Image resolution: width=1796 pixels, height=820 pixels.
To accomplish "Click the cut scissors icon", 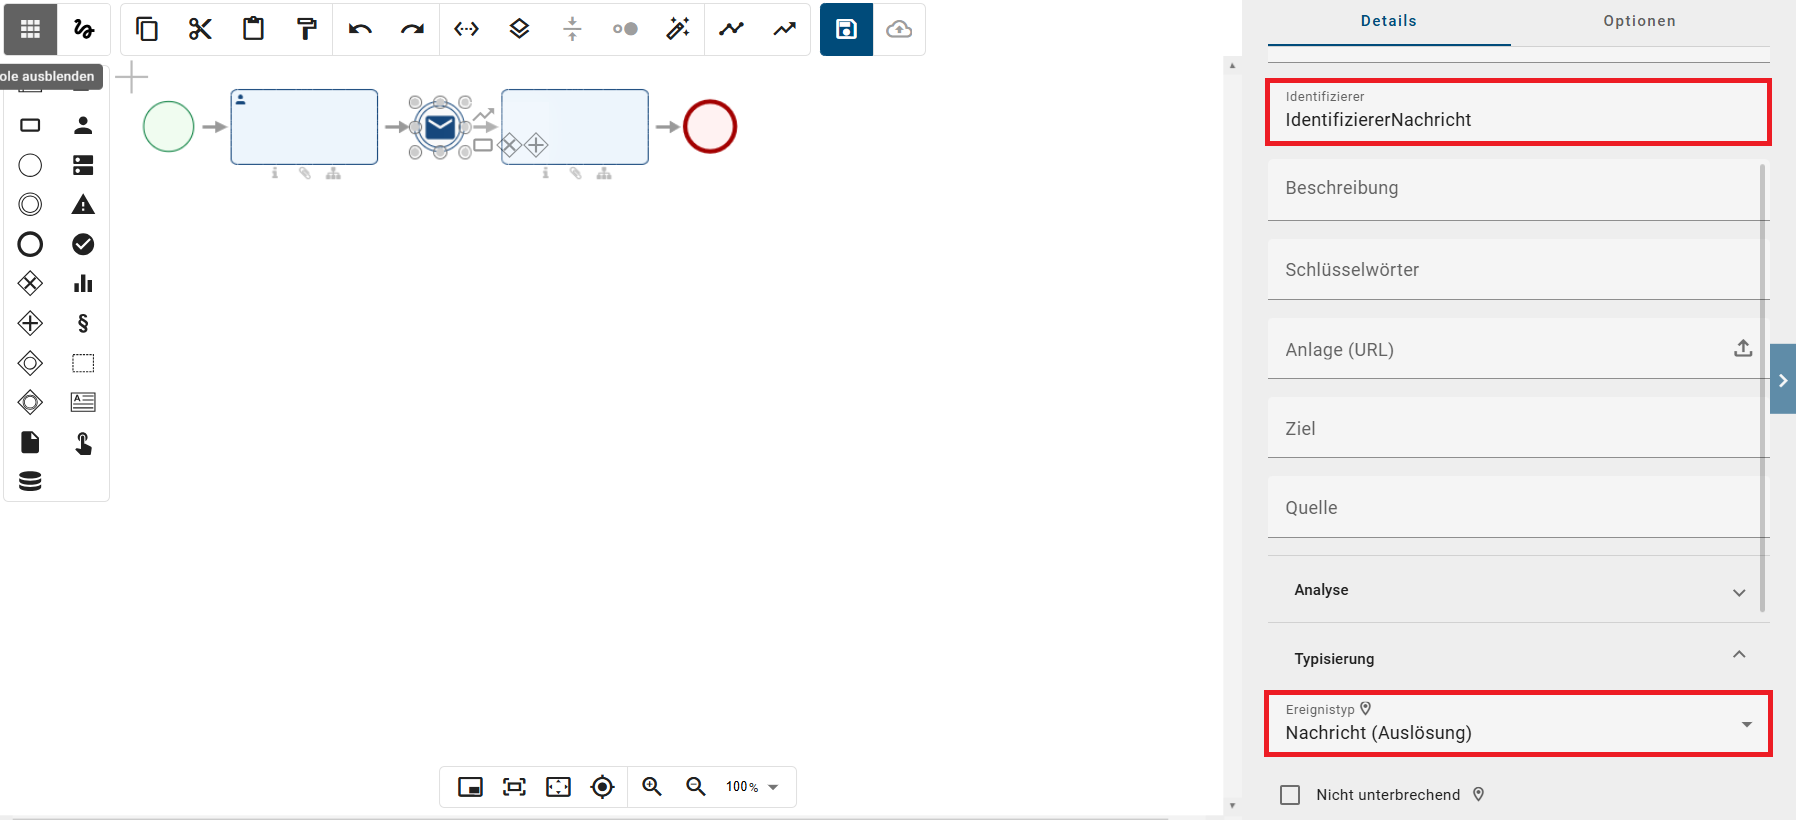I will point(200,29).
